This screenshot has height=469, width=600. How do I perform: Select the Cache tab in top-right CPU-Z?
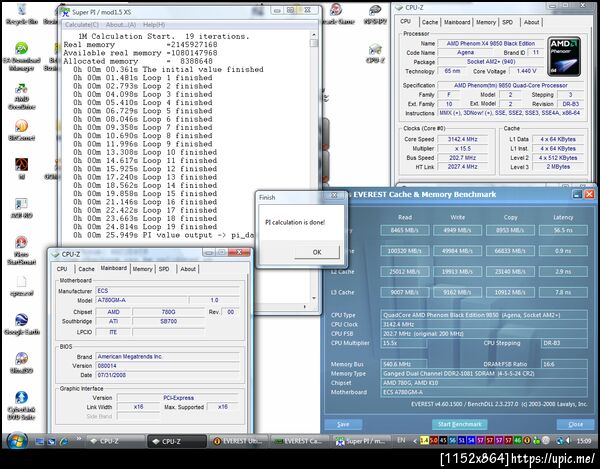[x=429, y=21]
